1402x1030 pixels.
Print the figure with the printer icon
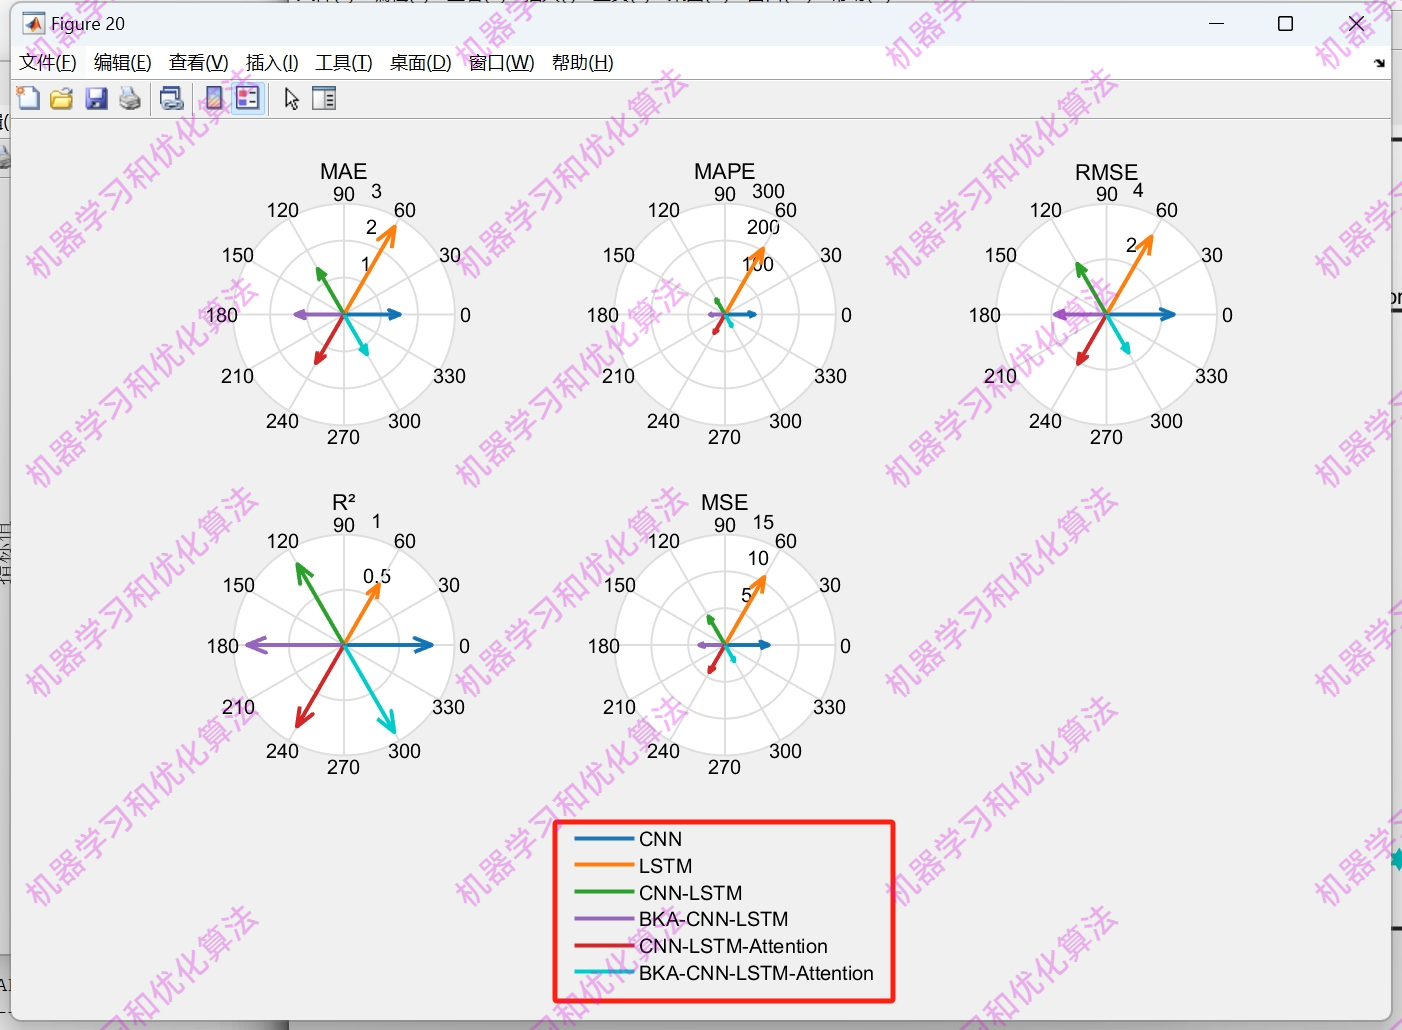click(130, 98)
